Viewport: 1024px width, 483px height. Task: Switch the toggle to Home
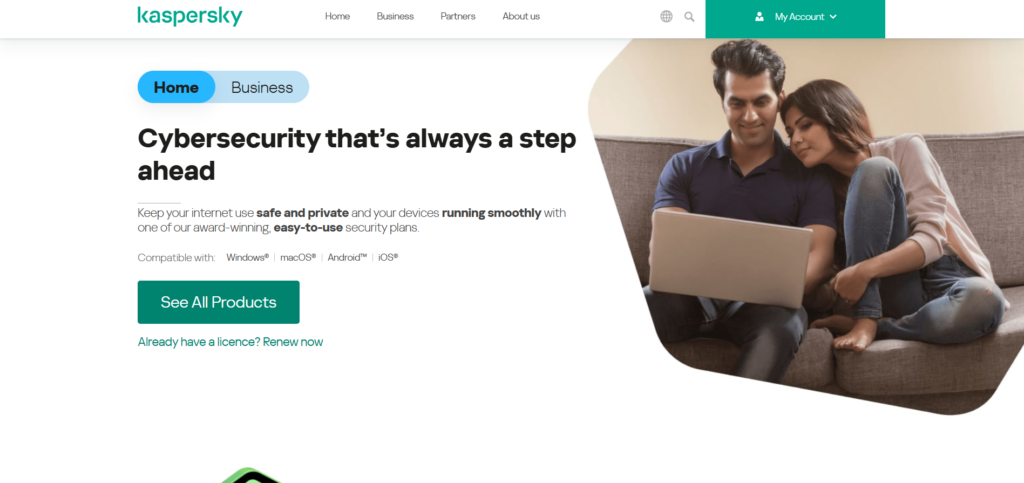point(176,87)
